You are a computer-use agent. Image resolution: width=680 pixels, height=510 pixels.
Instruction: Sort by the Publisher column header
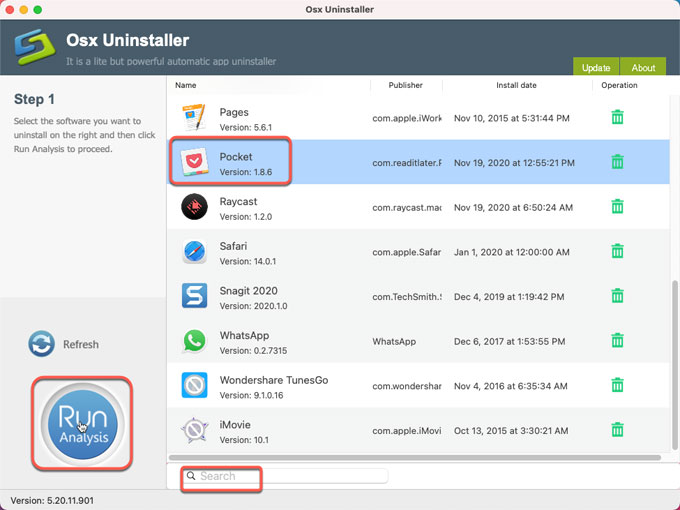(405, 85)
